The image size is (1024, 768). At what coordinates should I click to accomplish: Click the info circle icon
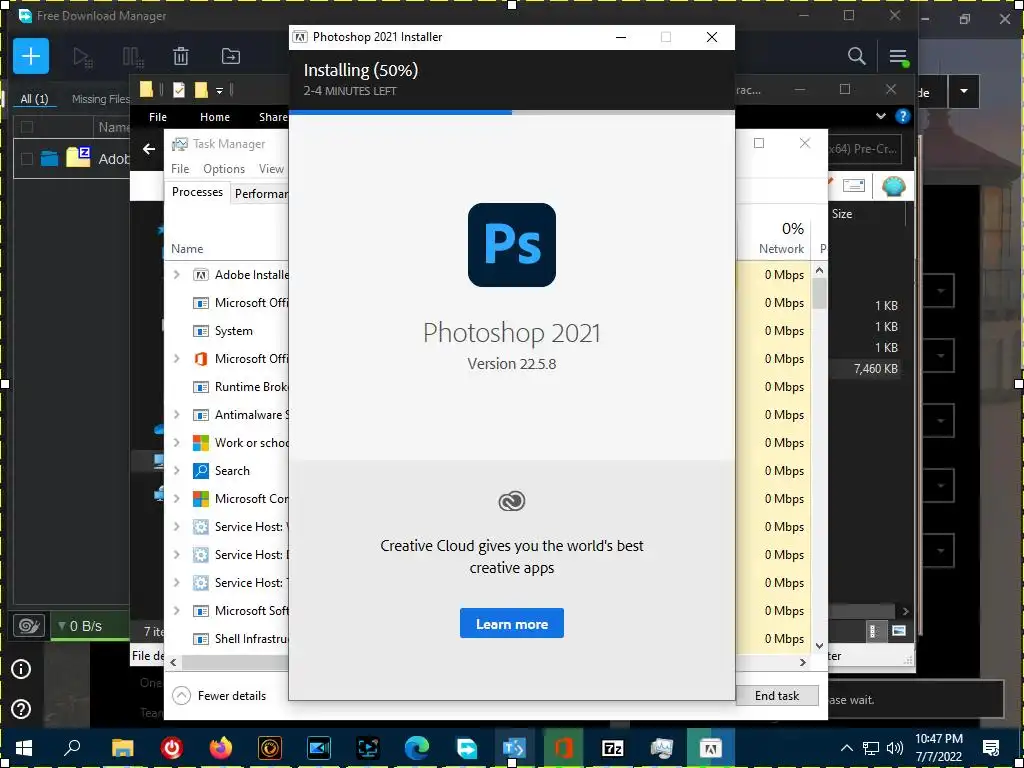21,669
